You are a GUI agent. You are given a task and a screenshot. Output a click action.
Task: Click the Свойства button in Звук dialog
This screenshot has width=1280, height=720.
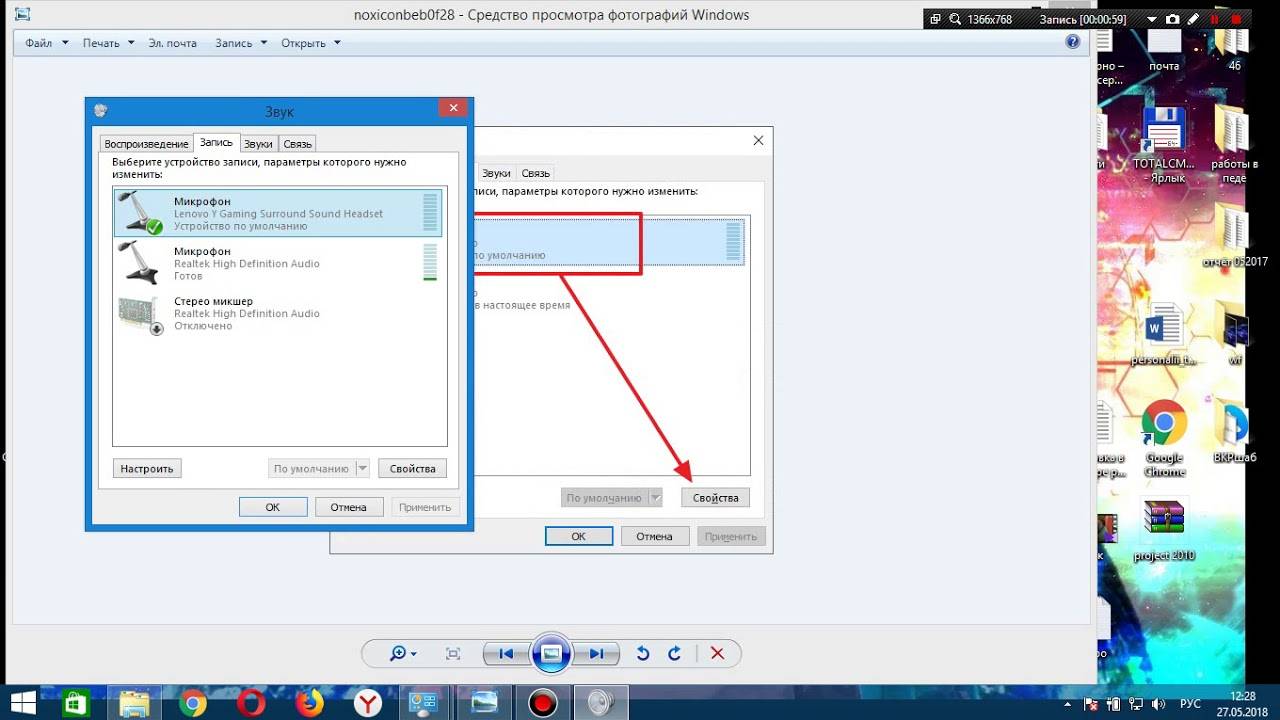pyautogui.click(x=413, y=468)
